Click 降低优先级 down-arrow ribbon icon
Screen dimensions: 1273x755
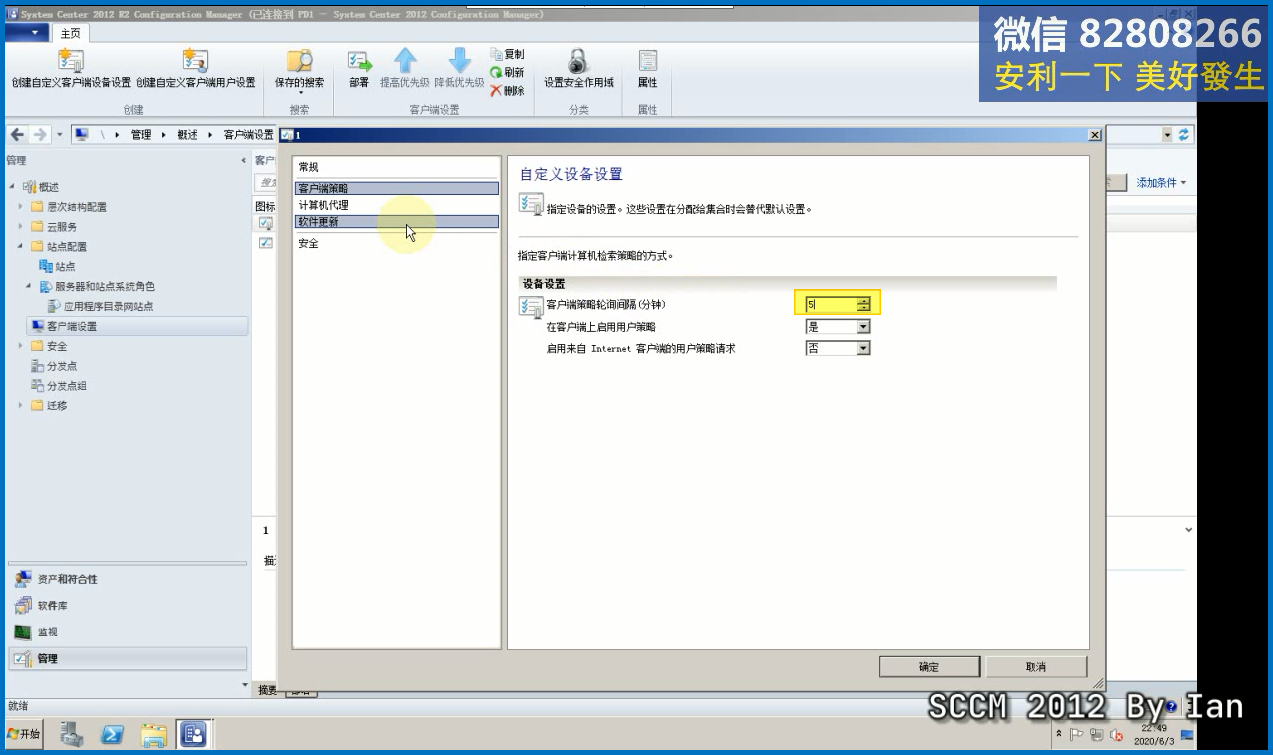(x=459, y=62)
